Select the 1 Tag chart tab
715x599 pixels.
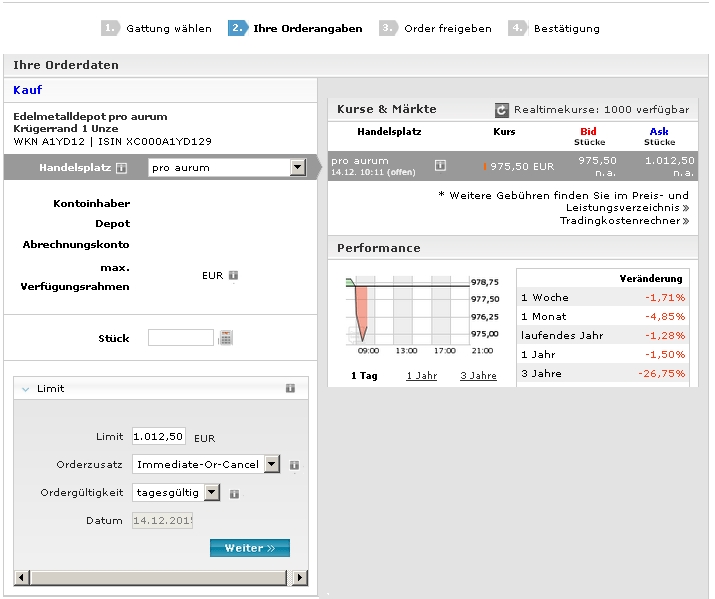tap(364, 376)
